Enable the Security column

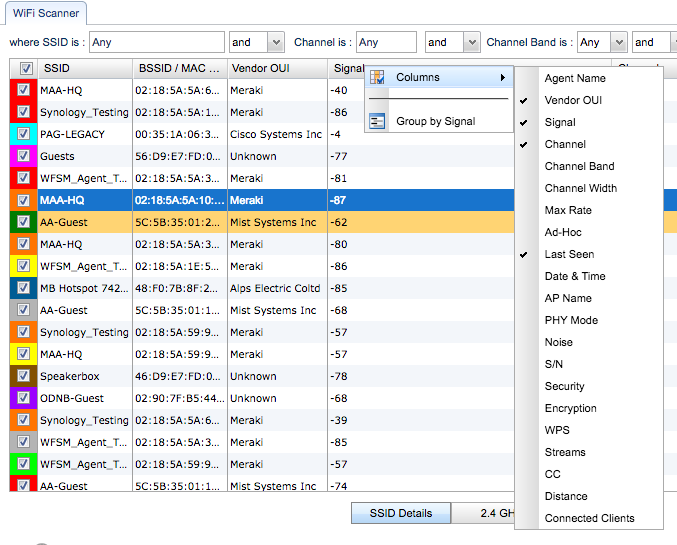tap(564, 387)
